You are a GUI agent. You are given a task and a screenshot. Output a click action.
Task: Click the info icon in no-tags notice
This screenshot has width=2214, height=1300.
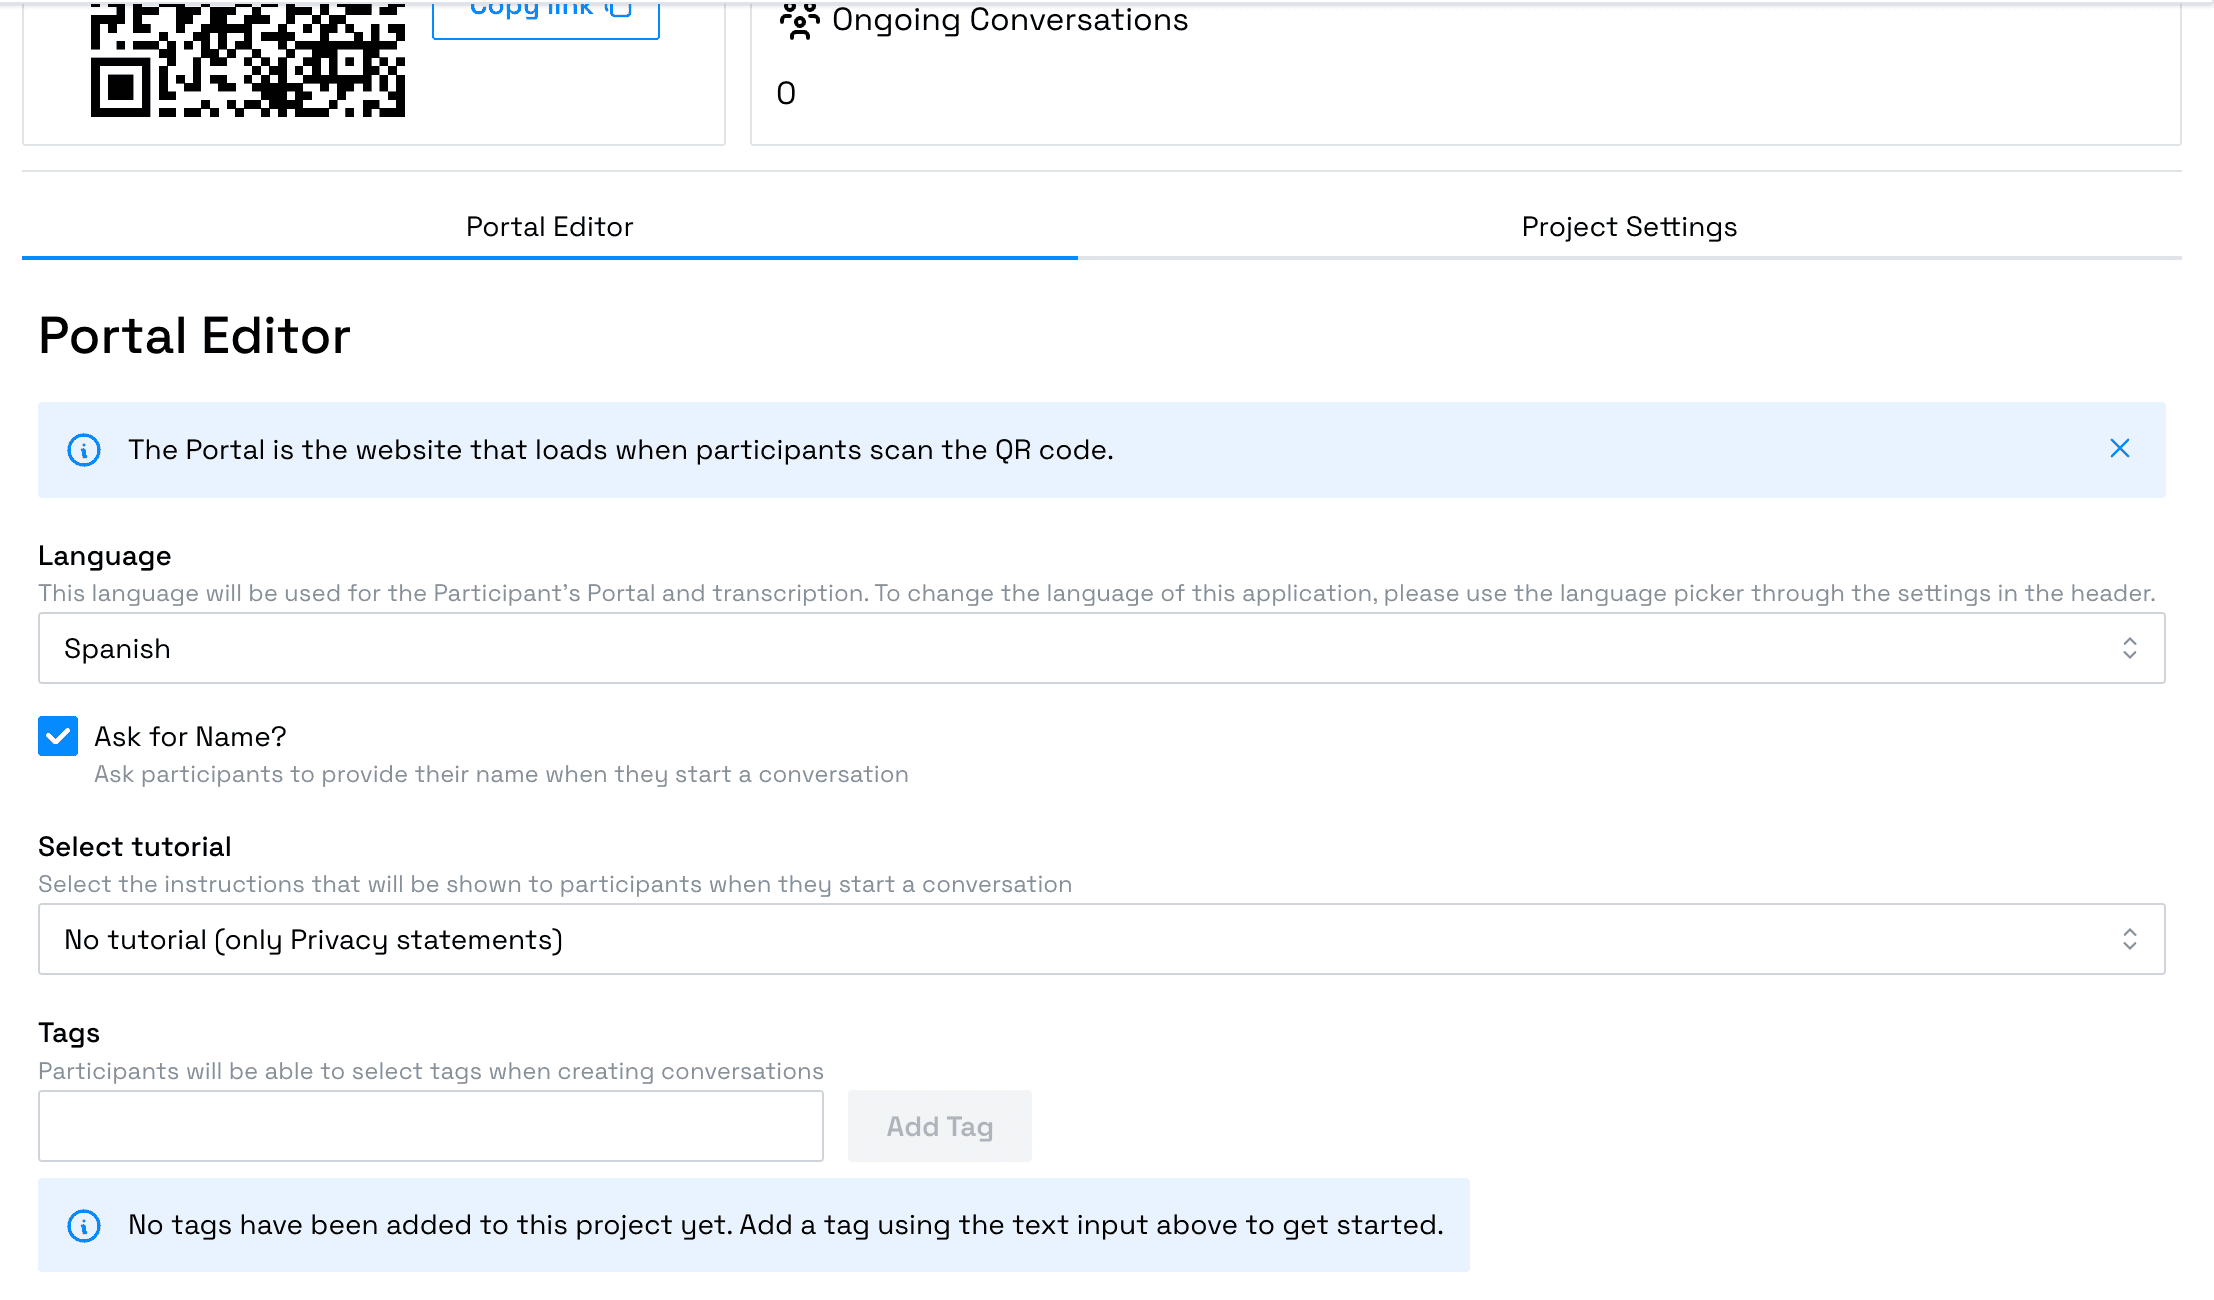coord(84,1225)
